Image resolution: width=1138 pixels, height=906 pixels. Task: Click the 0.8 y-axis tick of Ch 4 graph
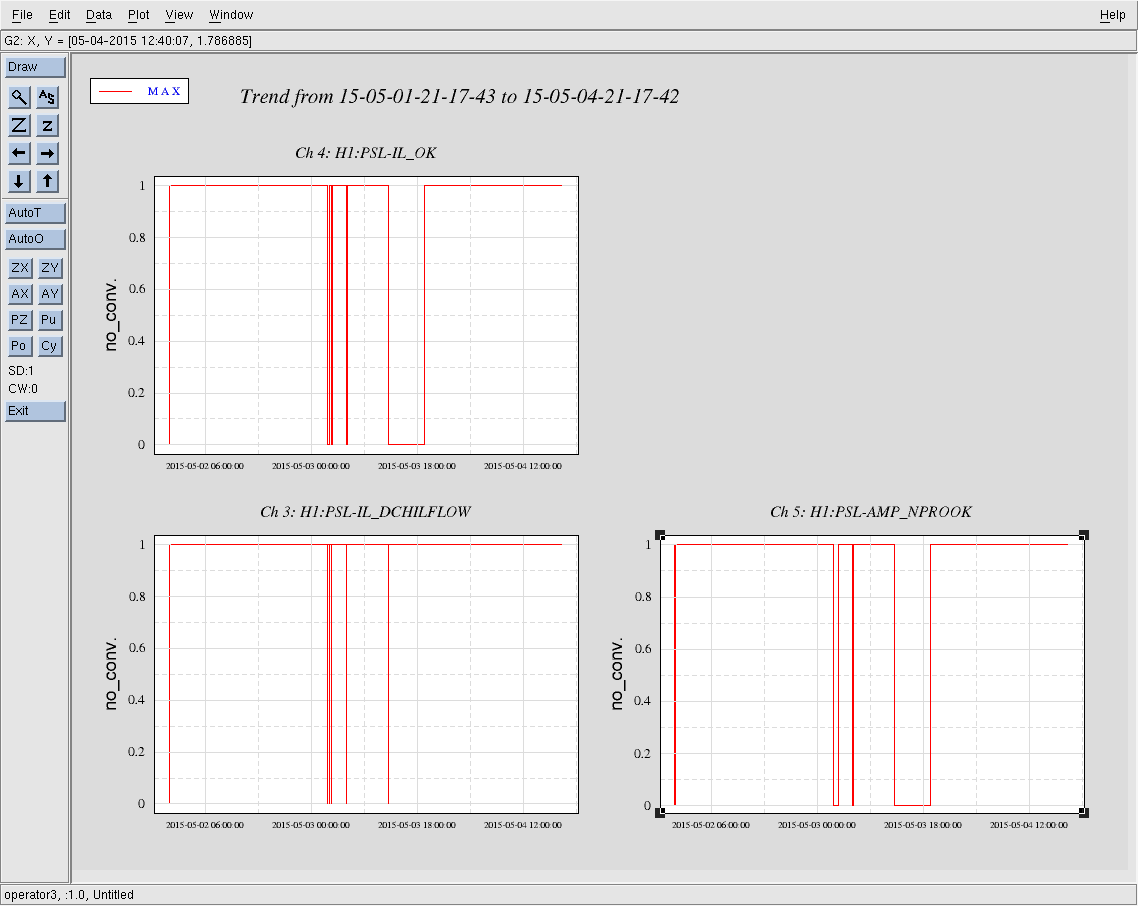tap(137, 237)
